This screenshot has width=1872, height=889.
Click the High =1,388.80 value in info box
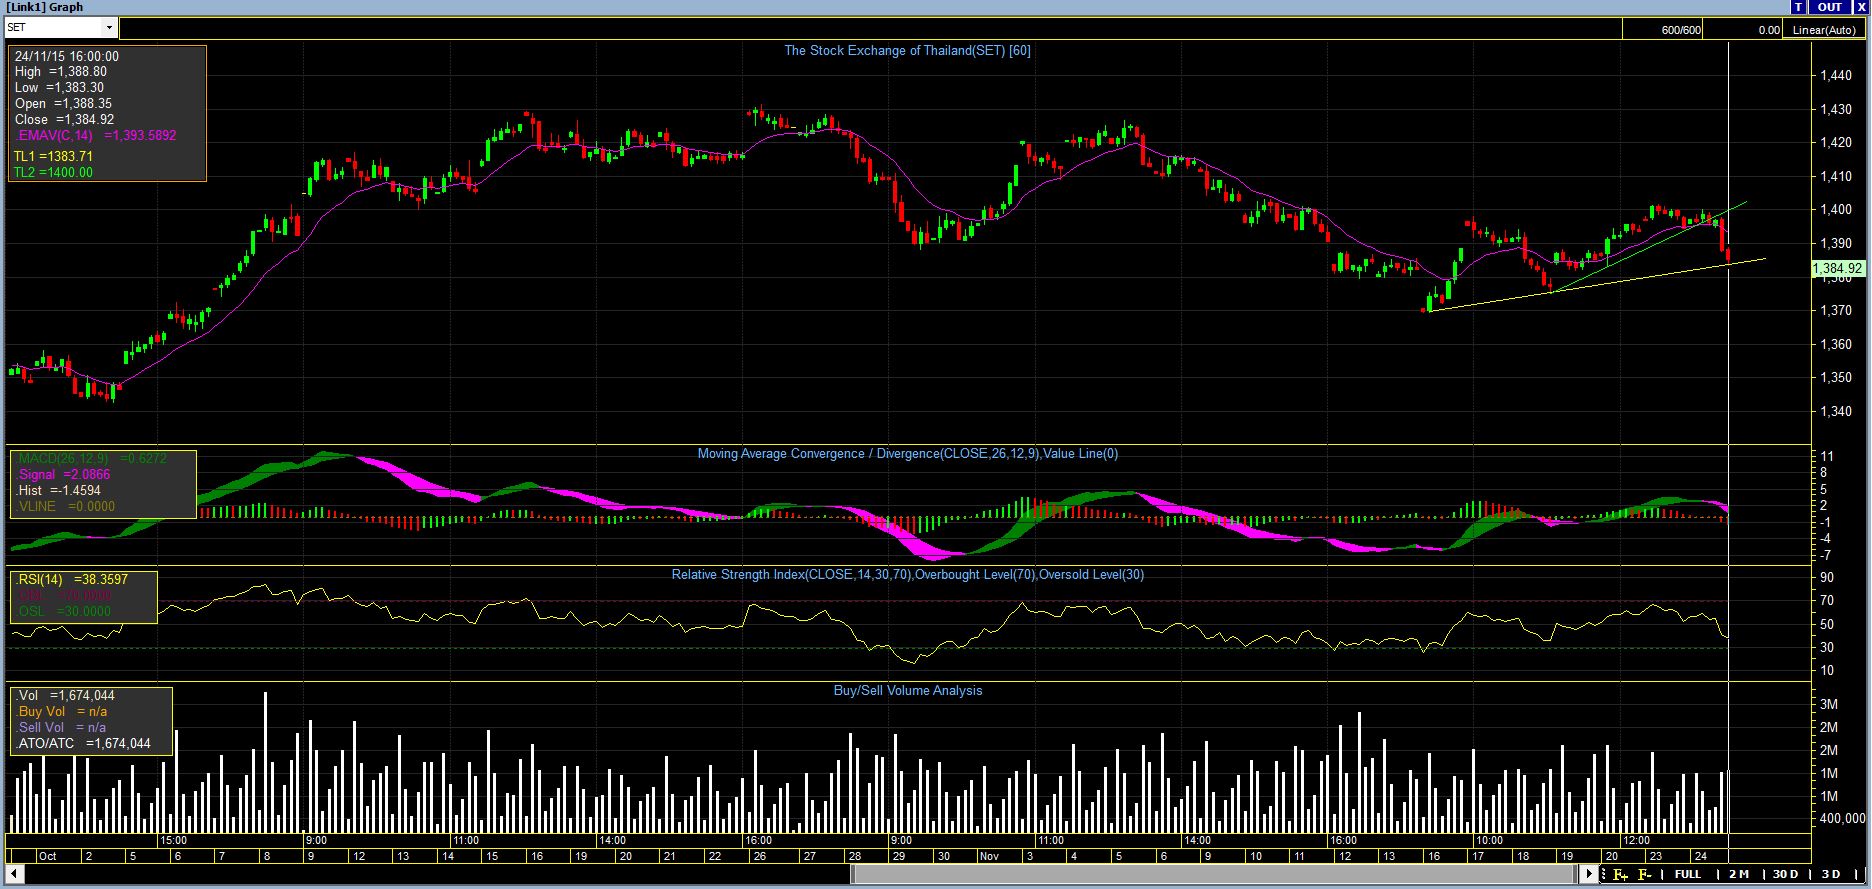(x=61, y=72)
